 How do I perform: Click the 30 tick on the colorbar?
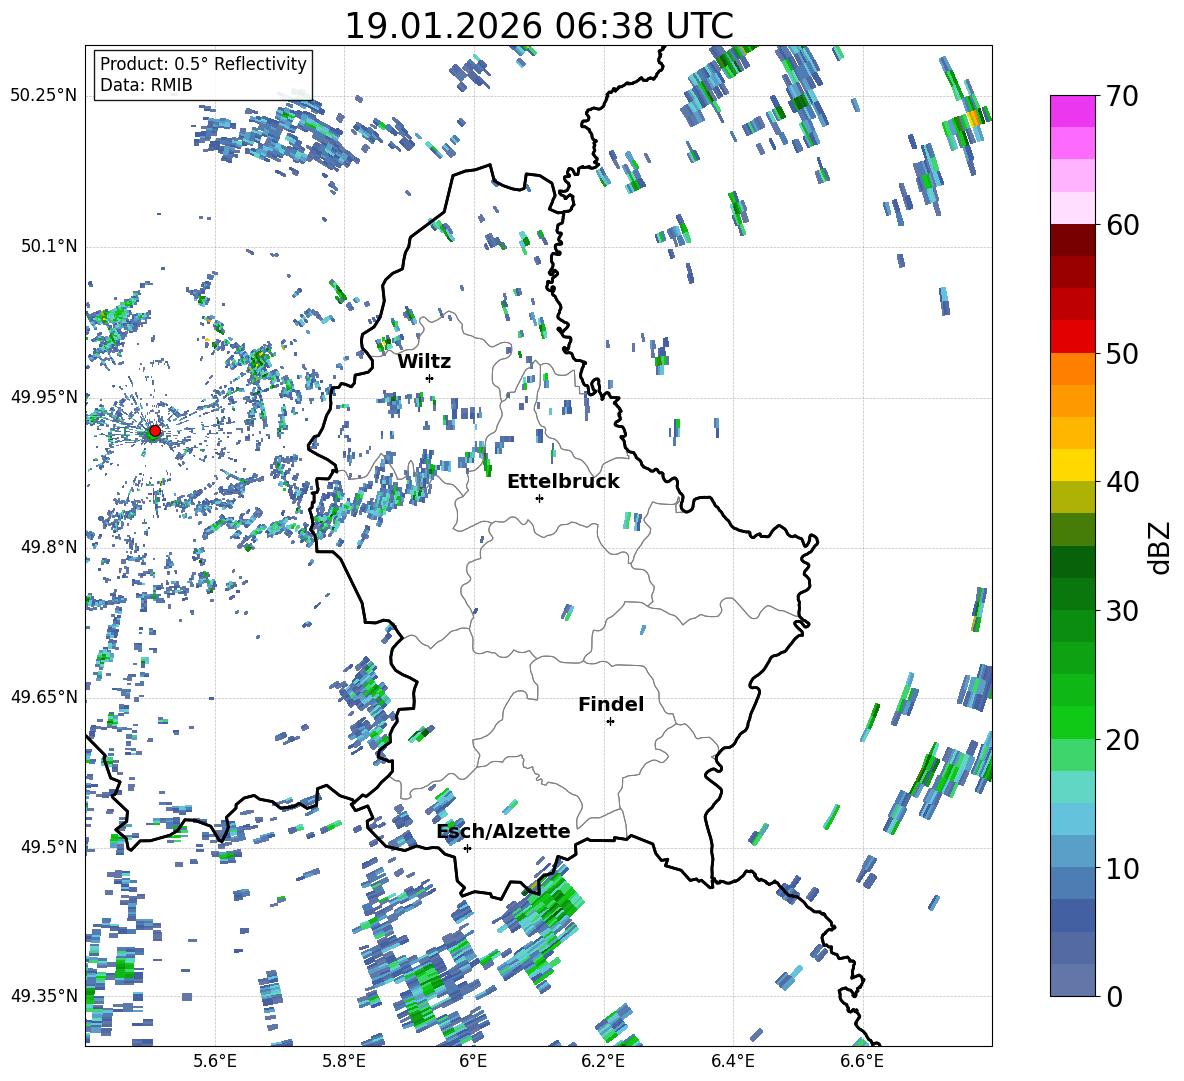point(1122,611)
